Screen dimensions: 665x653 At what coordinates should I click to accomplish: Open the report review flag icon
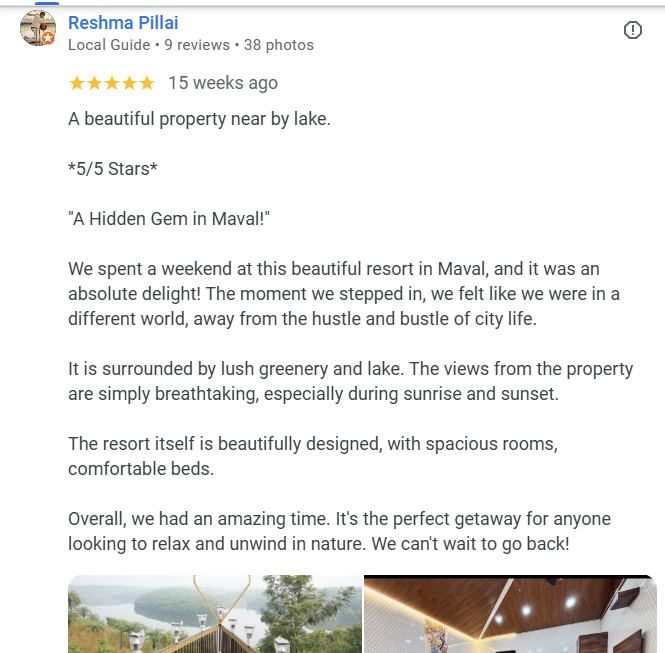(633, 30)
